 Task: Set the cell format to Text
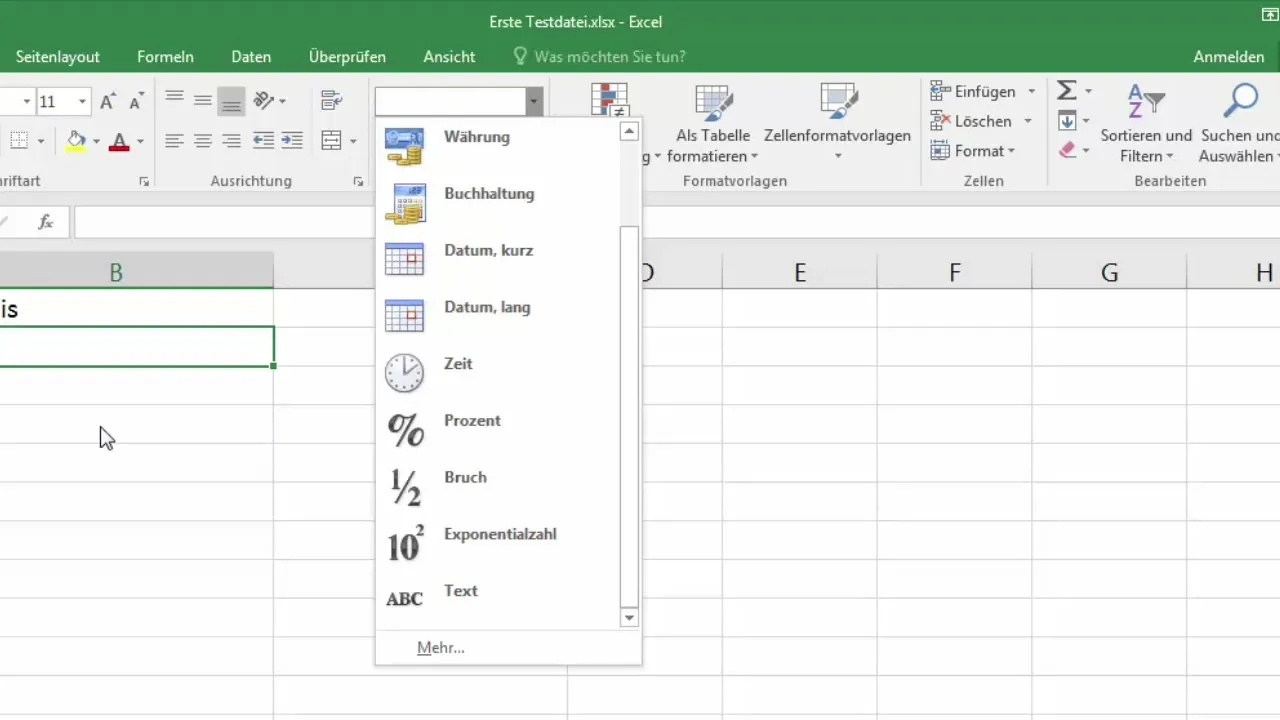click(498, 599)
